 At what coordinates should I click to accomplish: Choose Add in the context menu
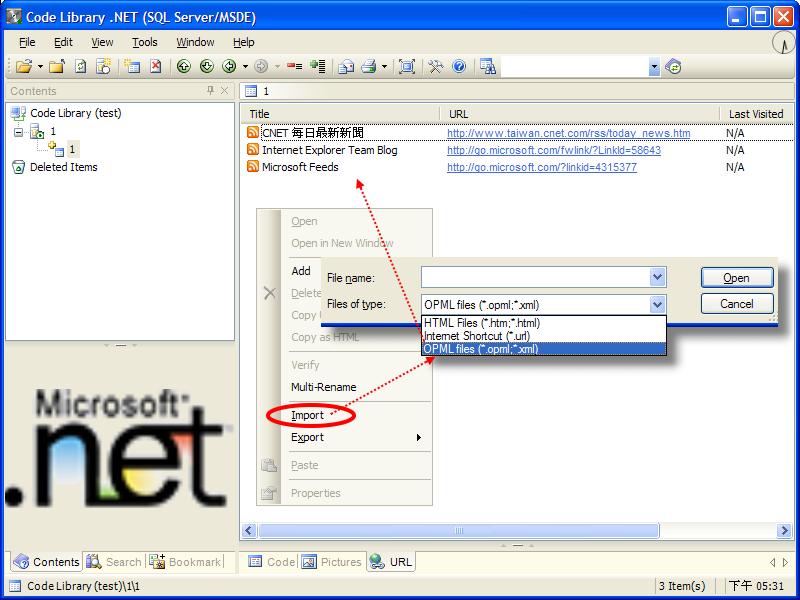click(x=301, y=271)
